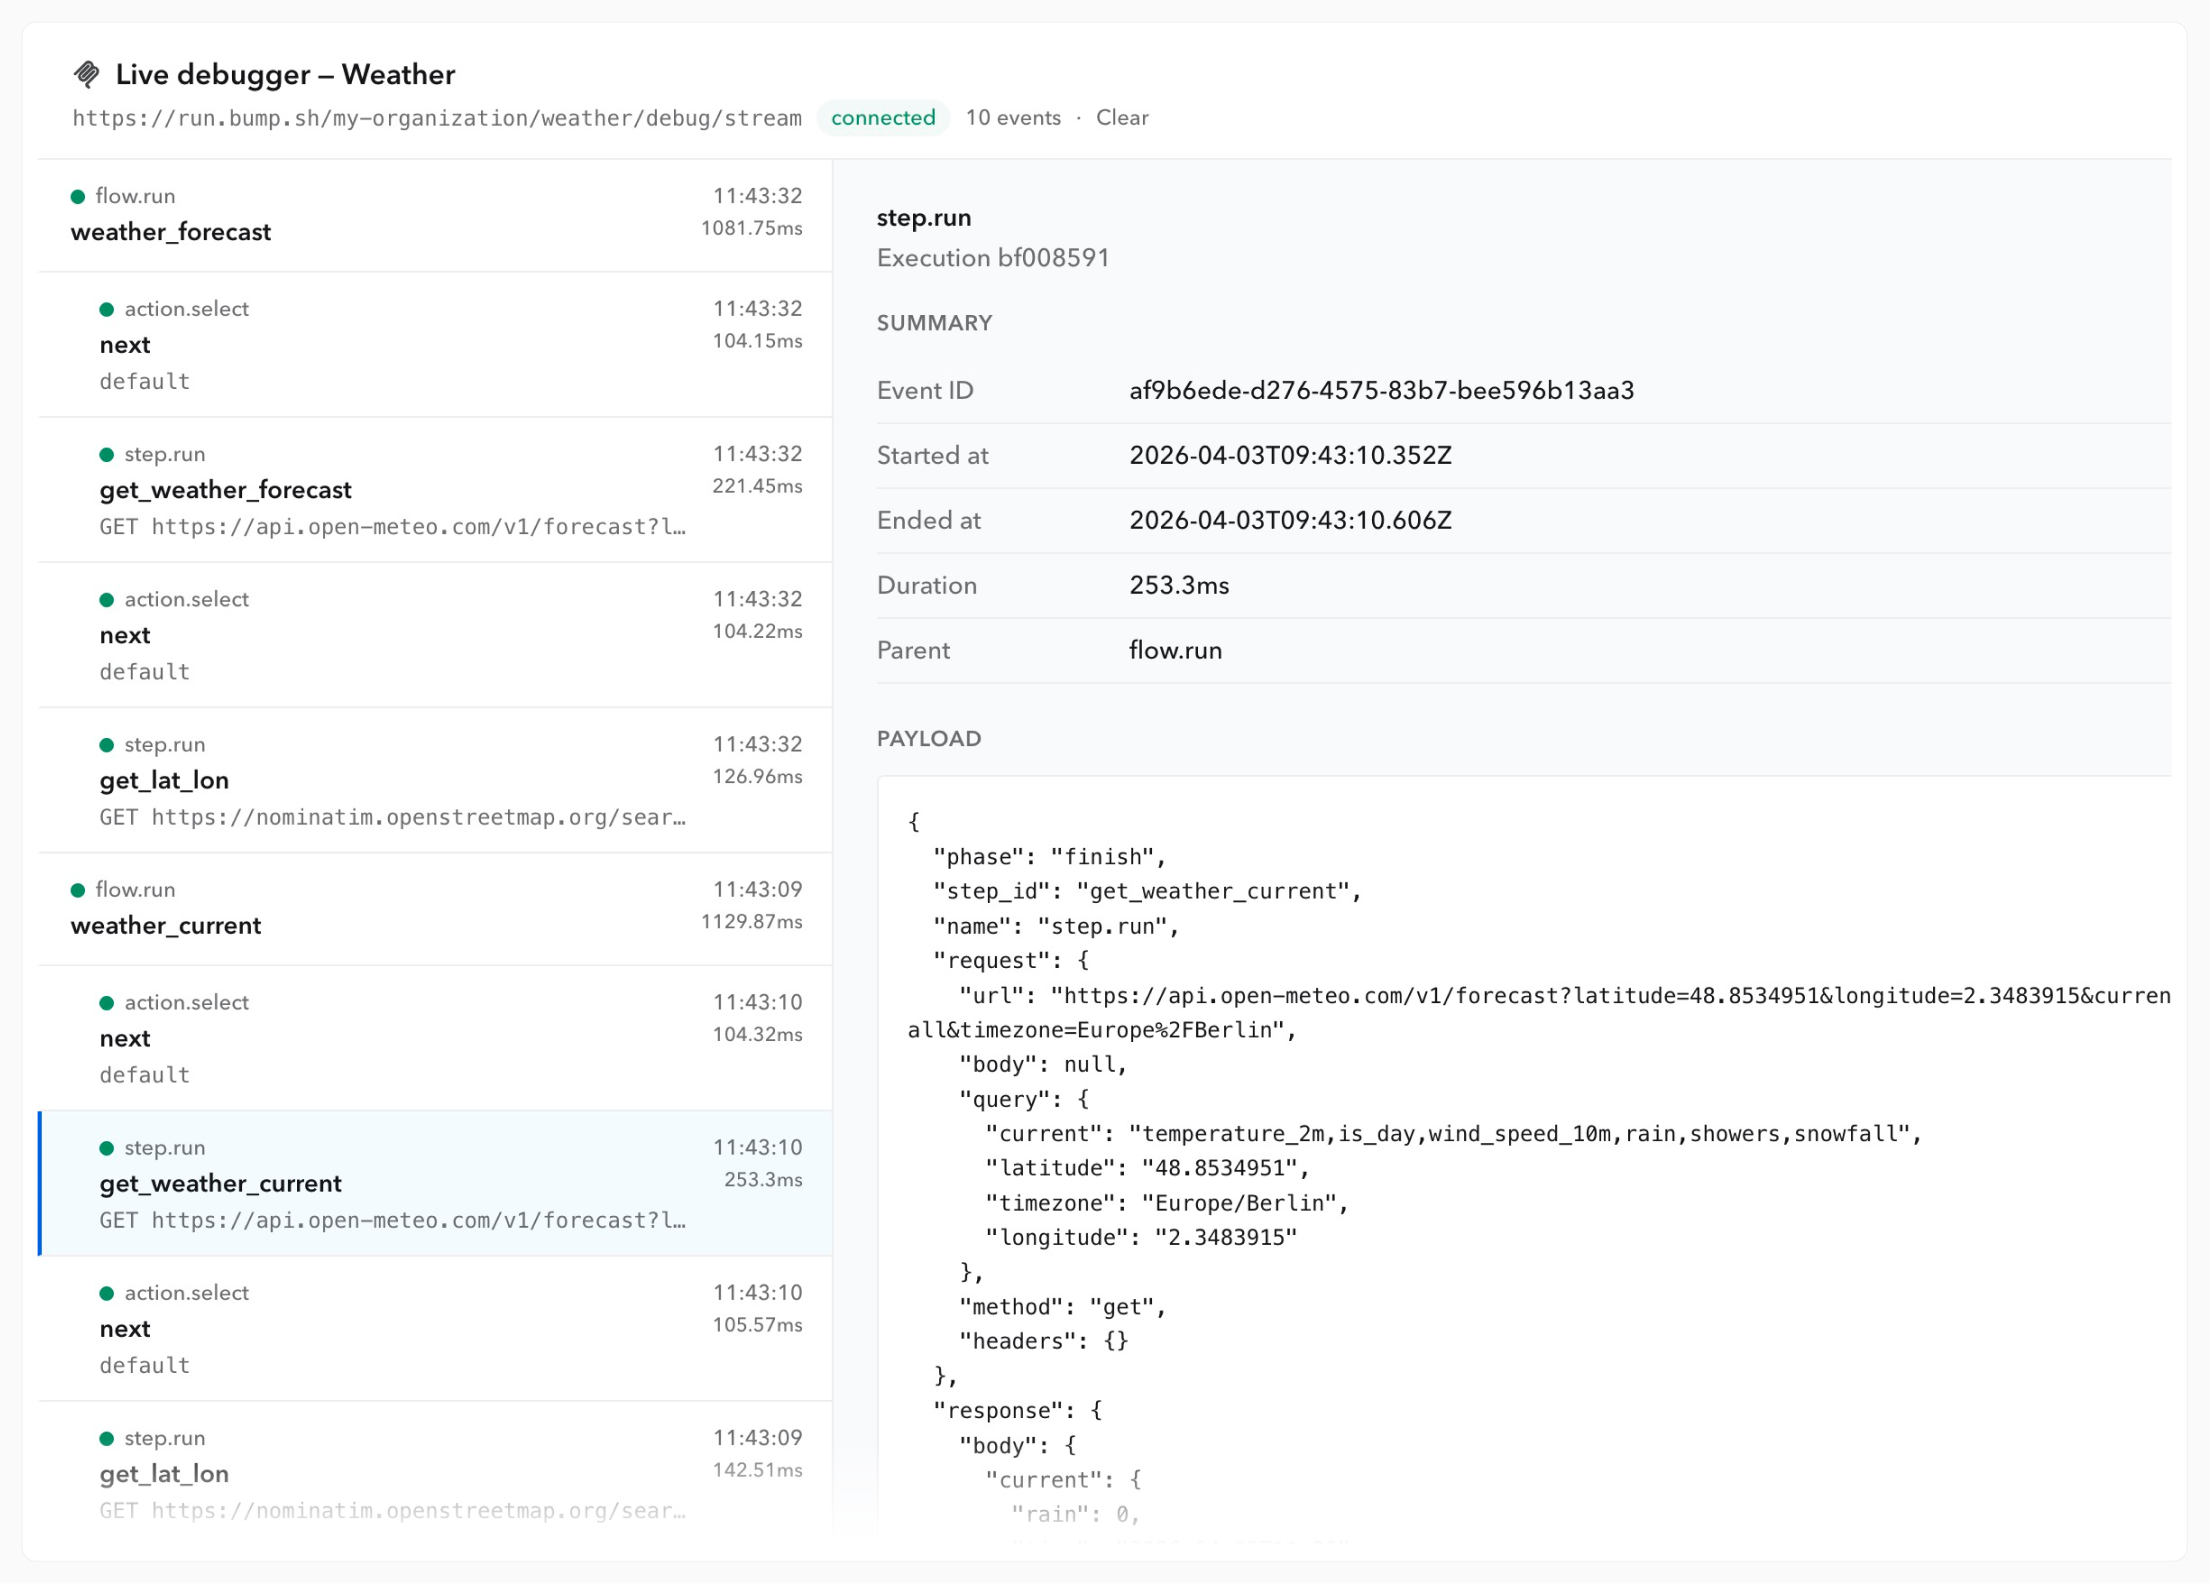2210x1584 pixels.
Task: Click the green status dot for weather_current
Action: pos(78,891)
